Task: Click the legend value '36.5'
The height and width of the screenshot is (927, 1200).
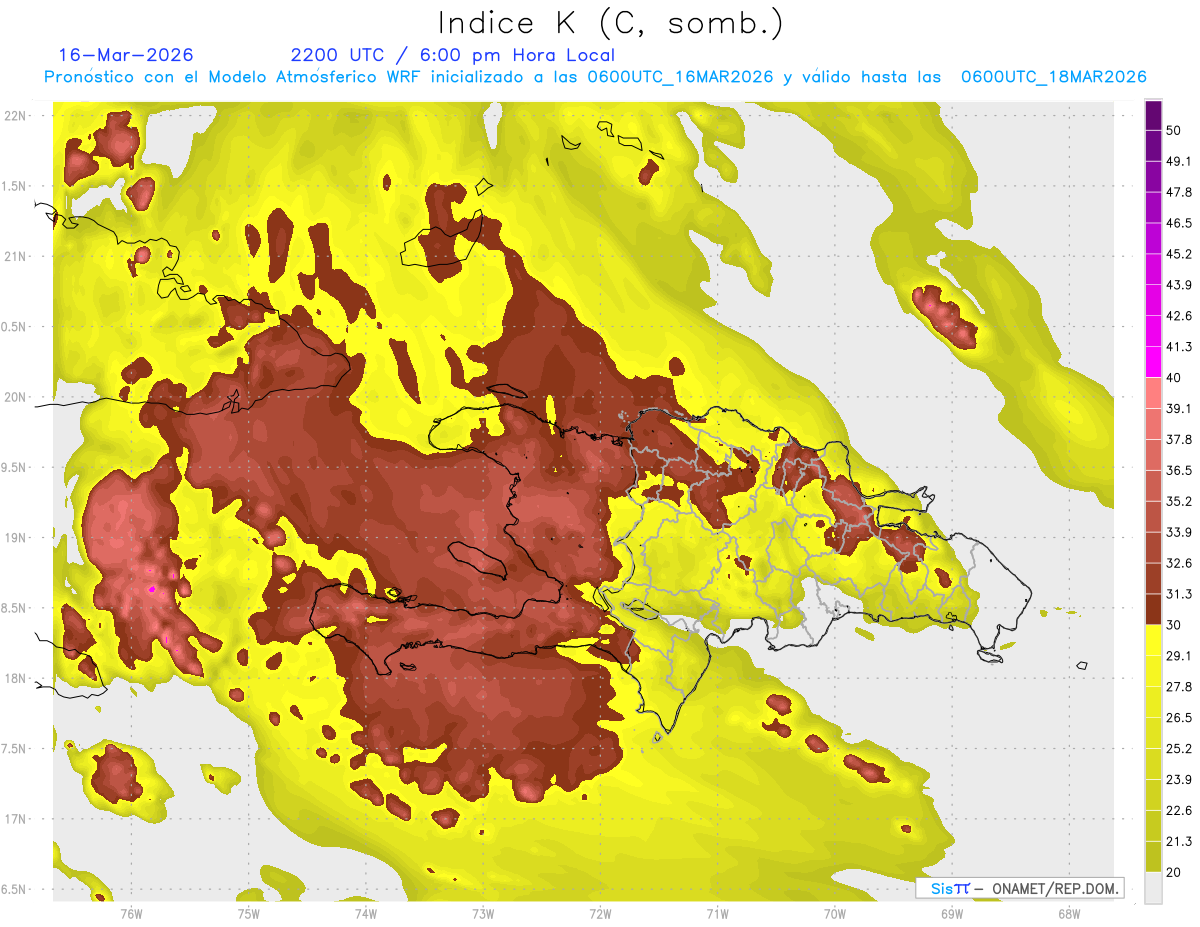Action: click(1178, 470)
